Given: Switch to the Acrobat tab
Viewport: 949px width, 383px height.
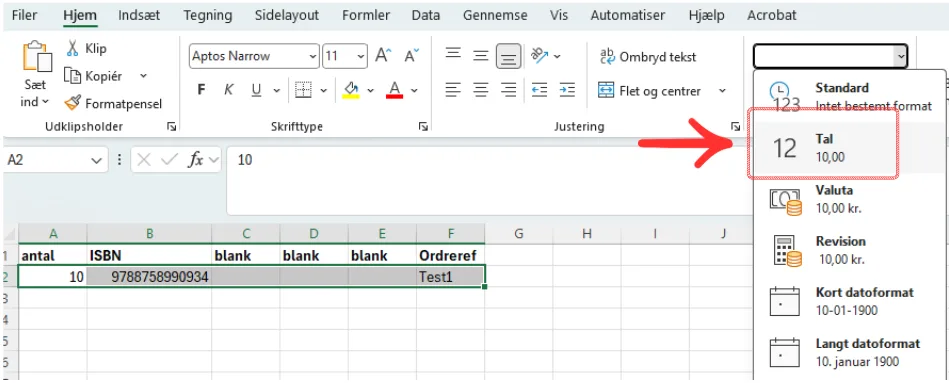Looking at the screenshot, I should (x=772, y=15).
